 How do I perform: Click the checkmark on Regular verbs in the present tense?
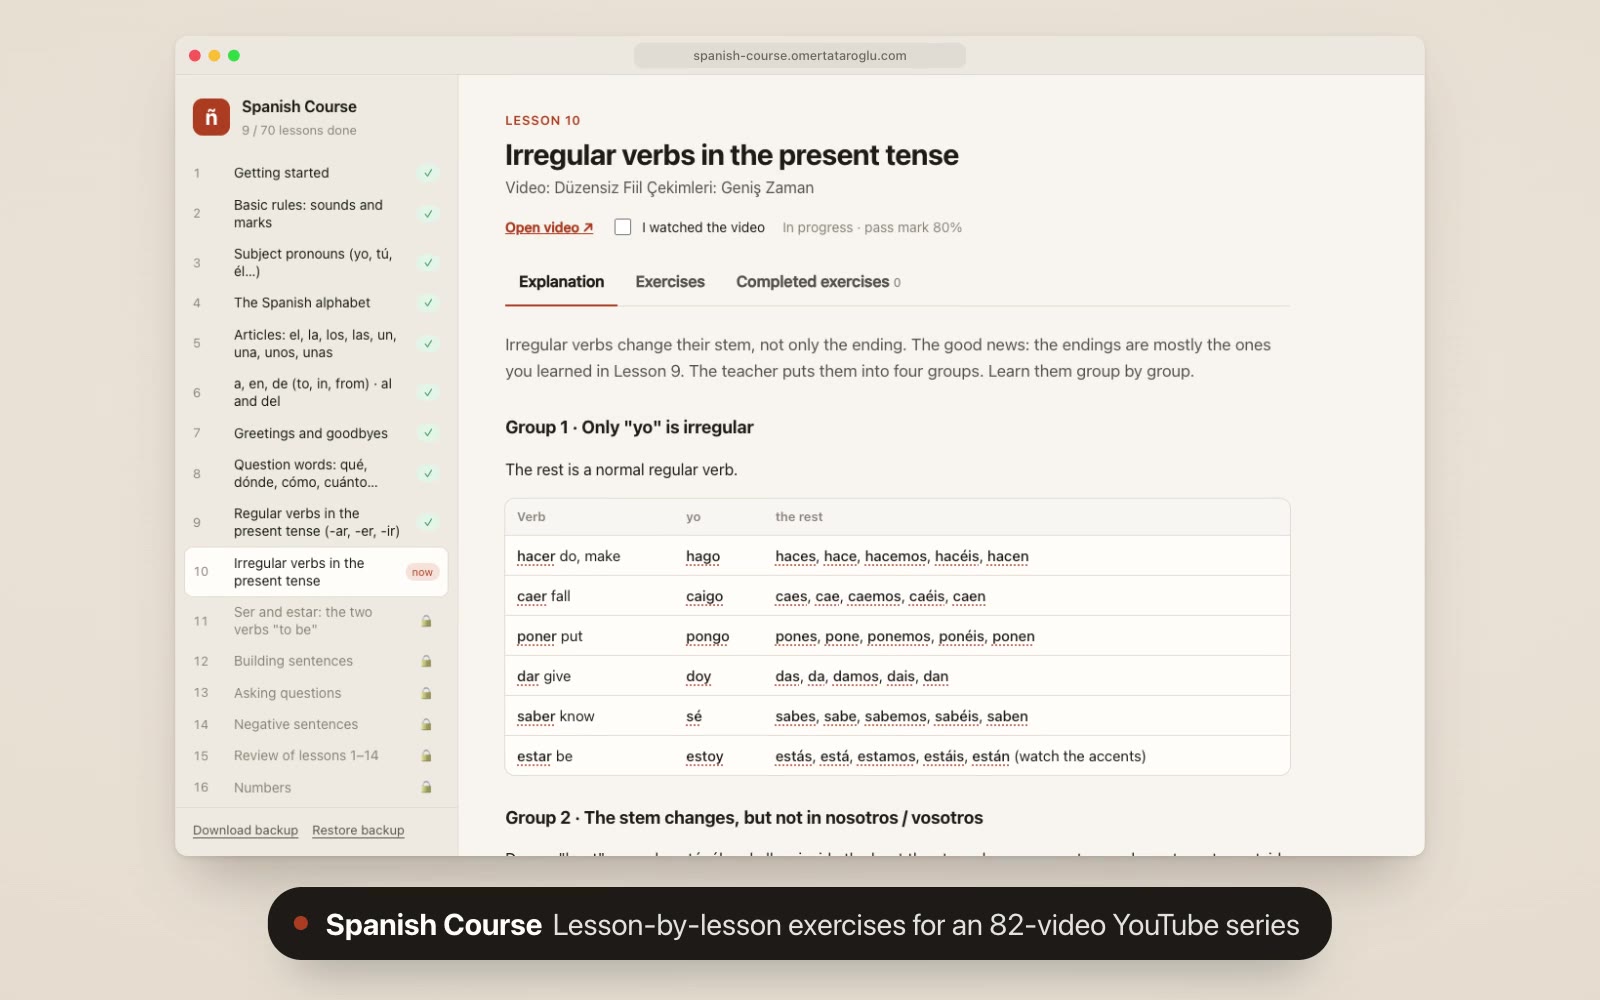[428, 522]
